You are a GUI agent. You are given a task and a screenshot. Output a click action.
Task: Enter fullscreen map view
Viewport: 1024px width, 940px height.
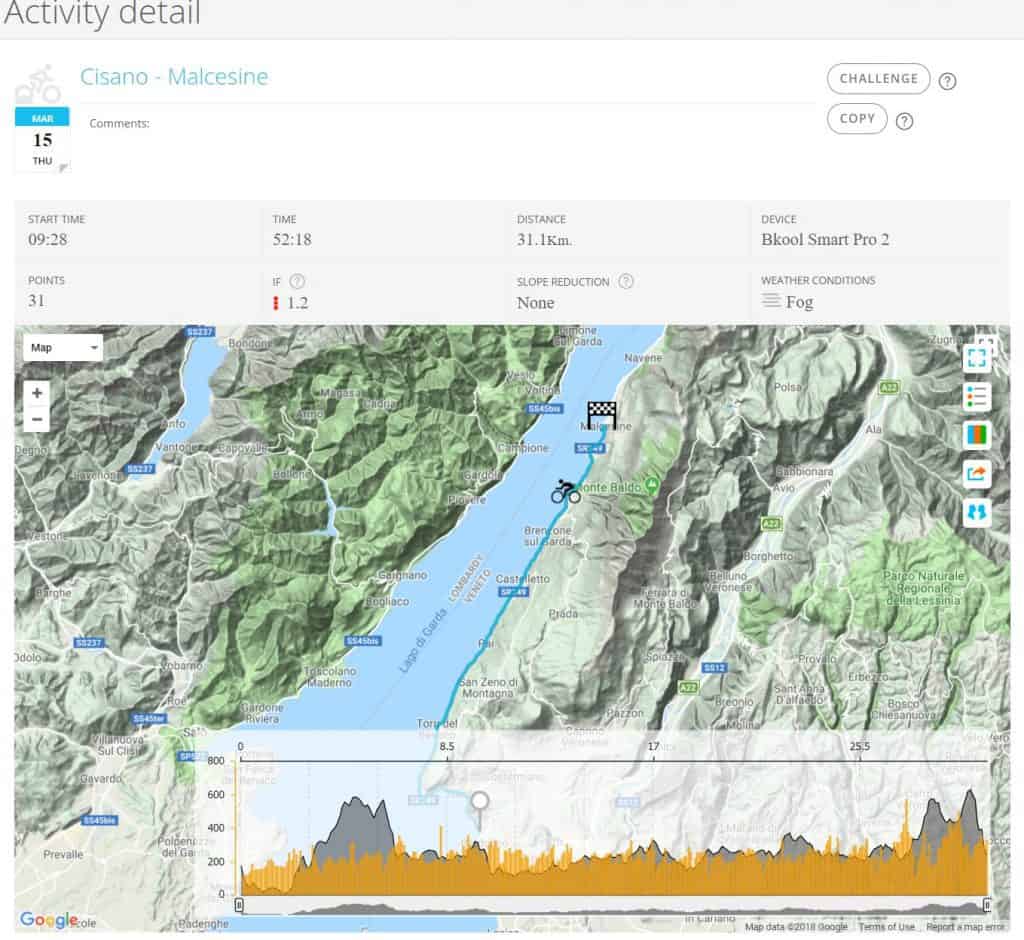coord(977,356)
